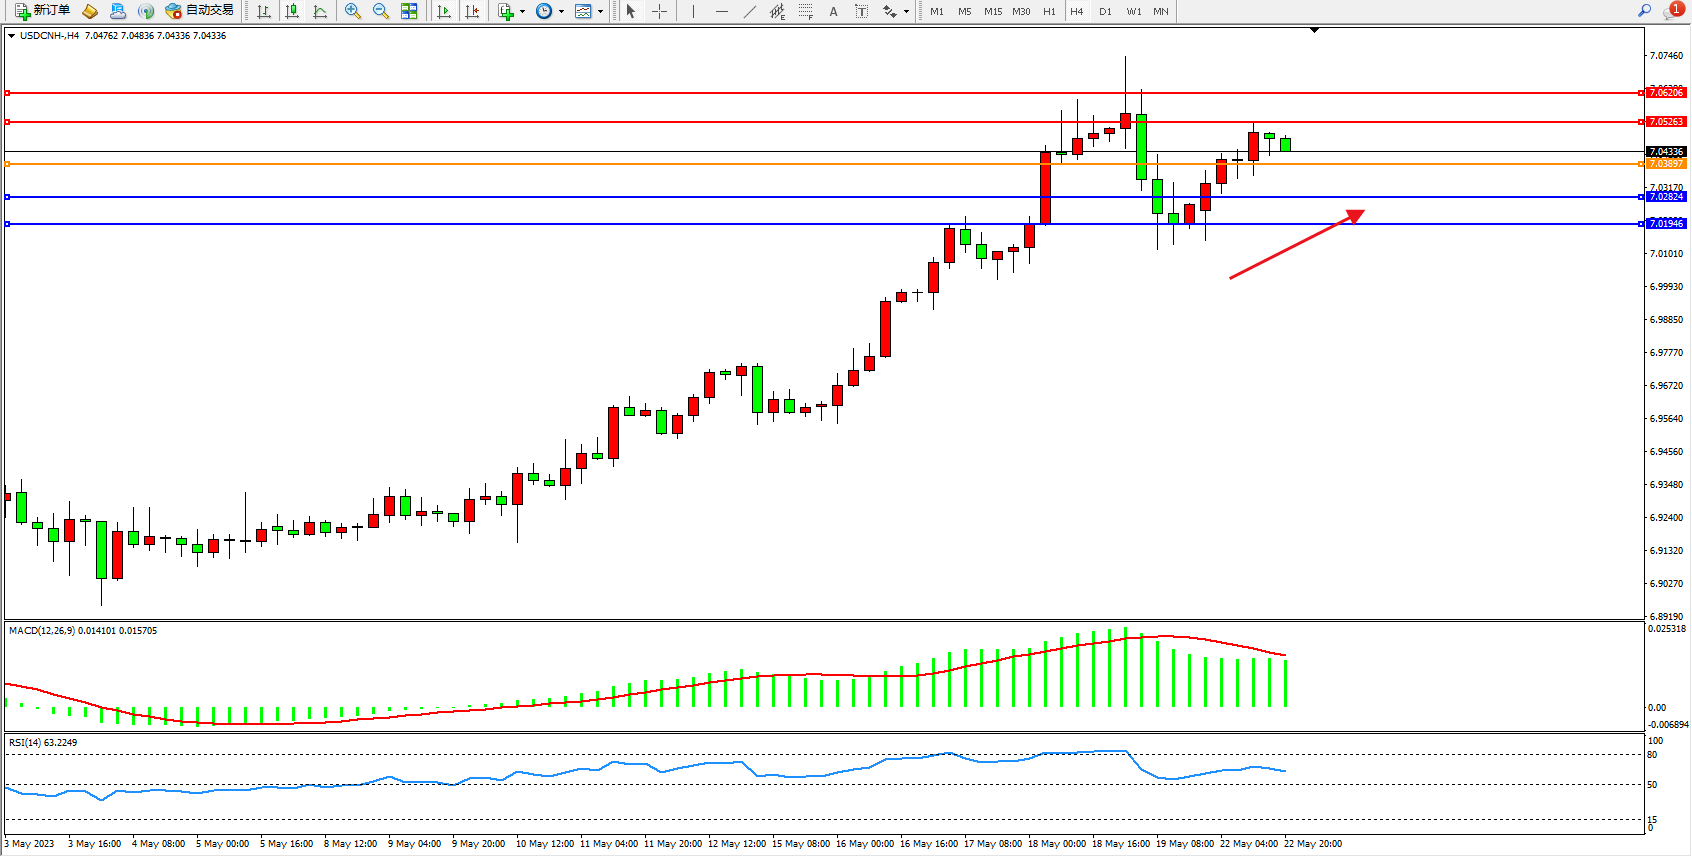This screenshot has width=1692, height=857.
Task: Click the red 7.06206 price level label
Action: [1666, 93]
